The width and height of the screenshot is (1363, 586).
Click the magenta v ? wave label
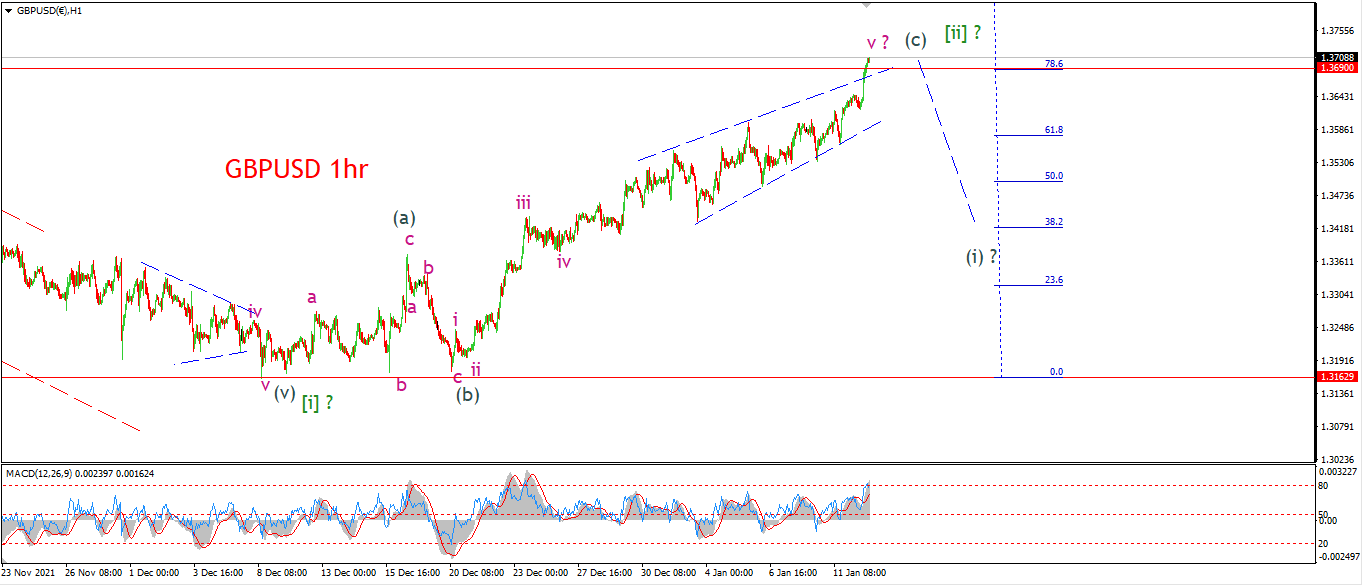coord(878,43)
